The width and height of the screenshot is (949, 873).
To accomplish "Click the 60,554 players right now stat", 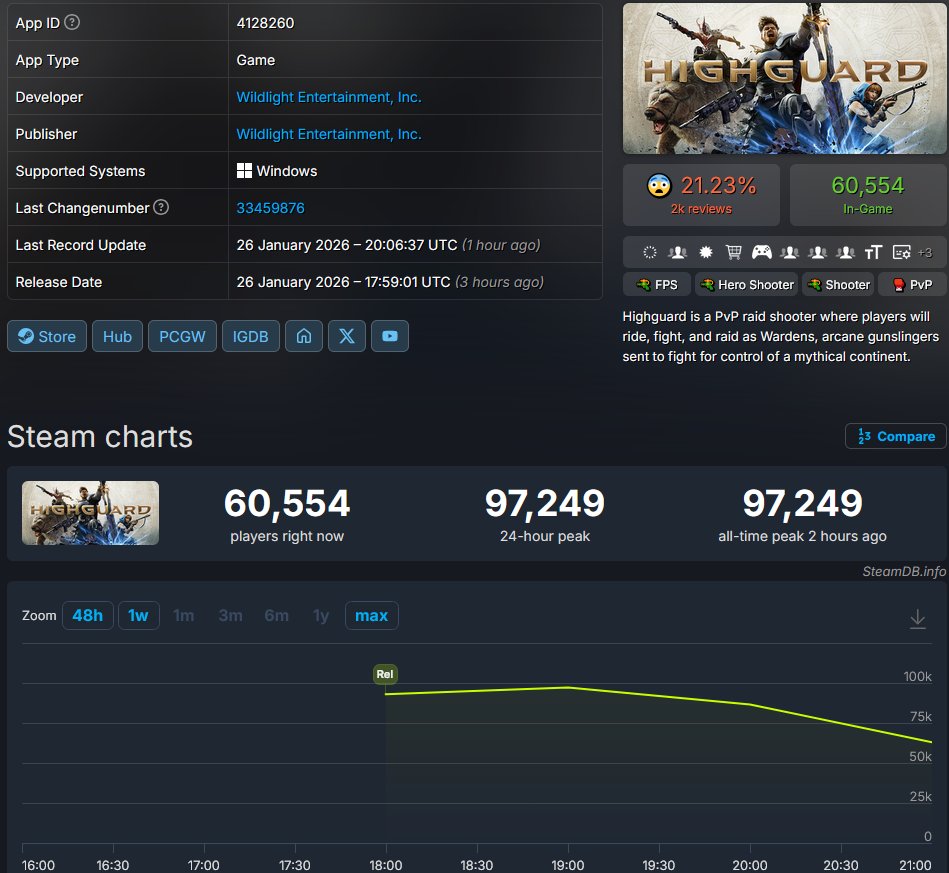I will pyautogui.click(x=287, y=514).
